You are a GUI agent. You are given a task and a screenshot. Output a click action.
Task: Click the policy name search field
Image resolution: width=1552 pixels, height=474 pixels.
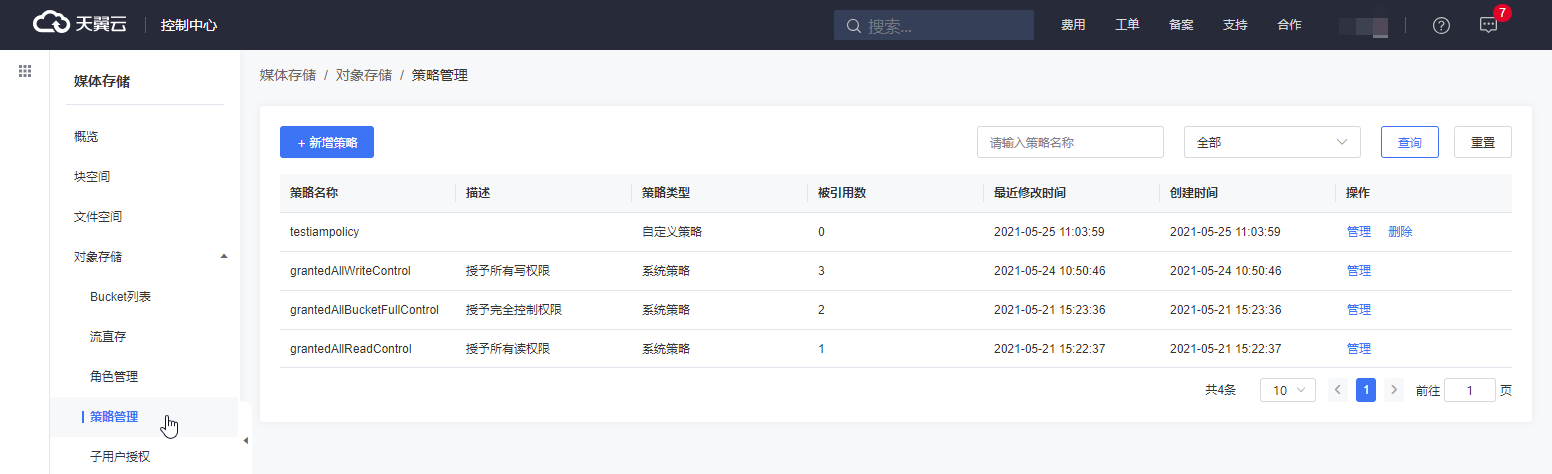point(1069,142)
